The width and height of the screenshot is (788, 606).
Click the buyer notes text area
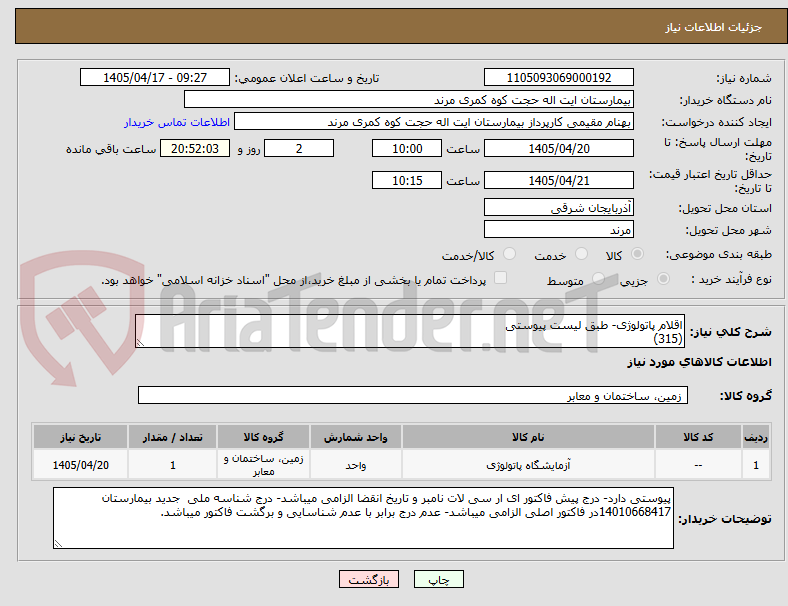363,518
